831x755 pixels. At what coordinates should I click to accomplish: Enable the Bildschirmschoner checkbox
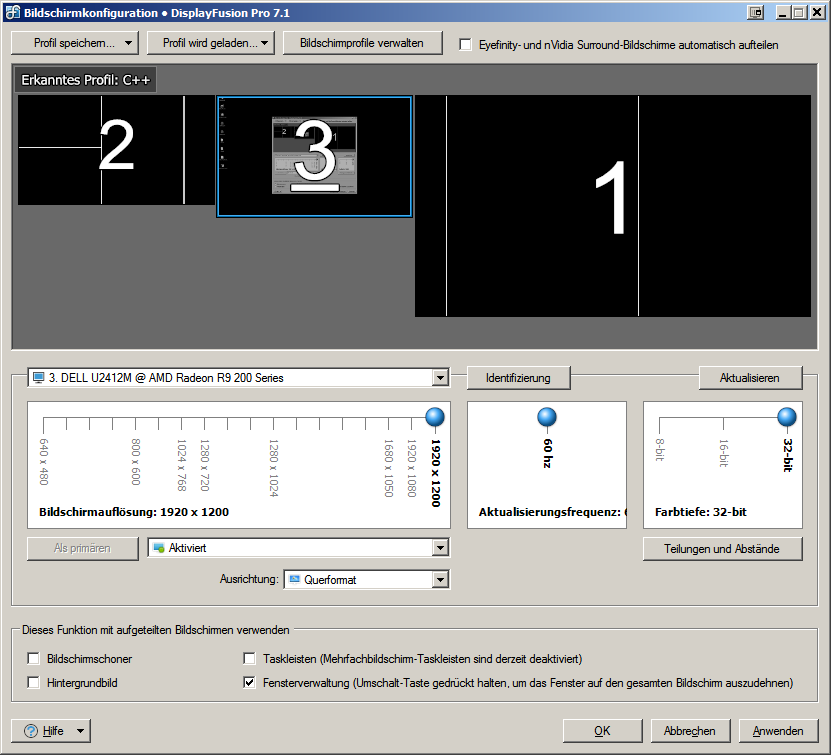34,659
